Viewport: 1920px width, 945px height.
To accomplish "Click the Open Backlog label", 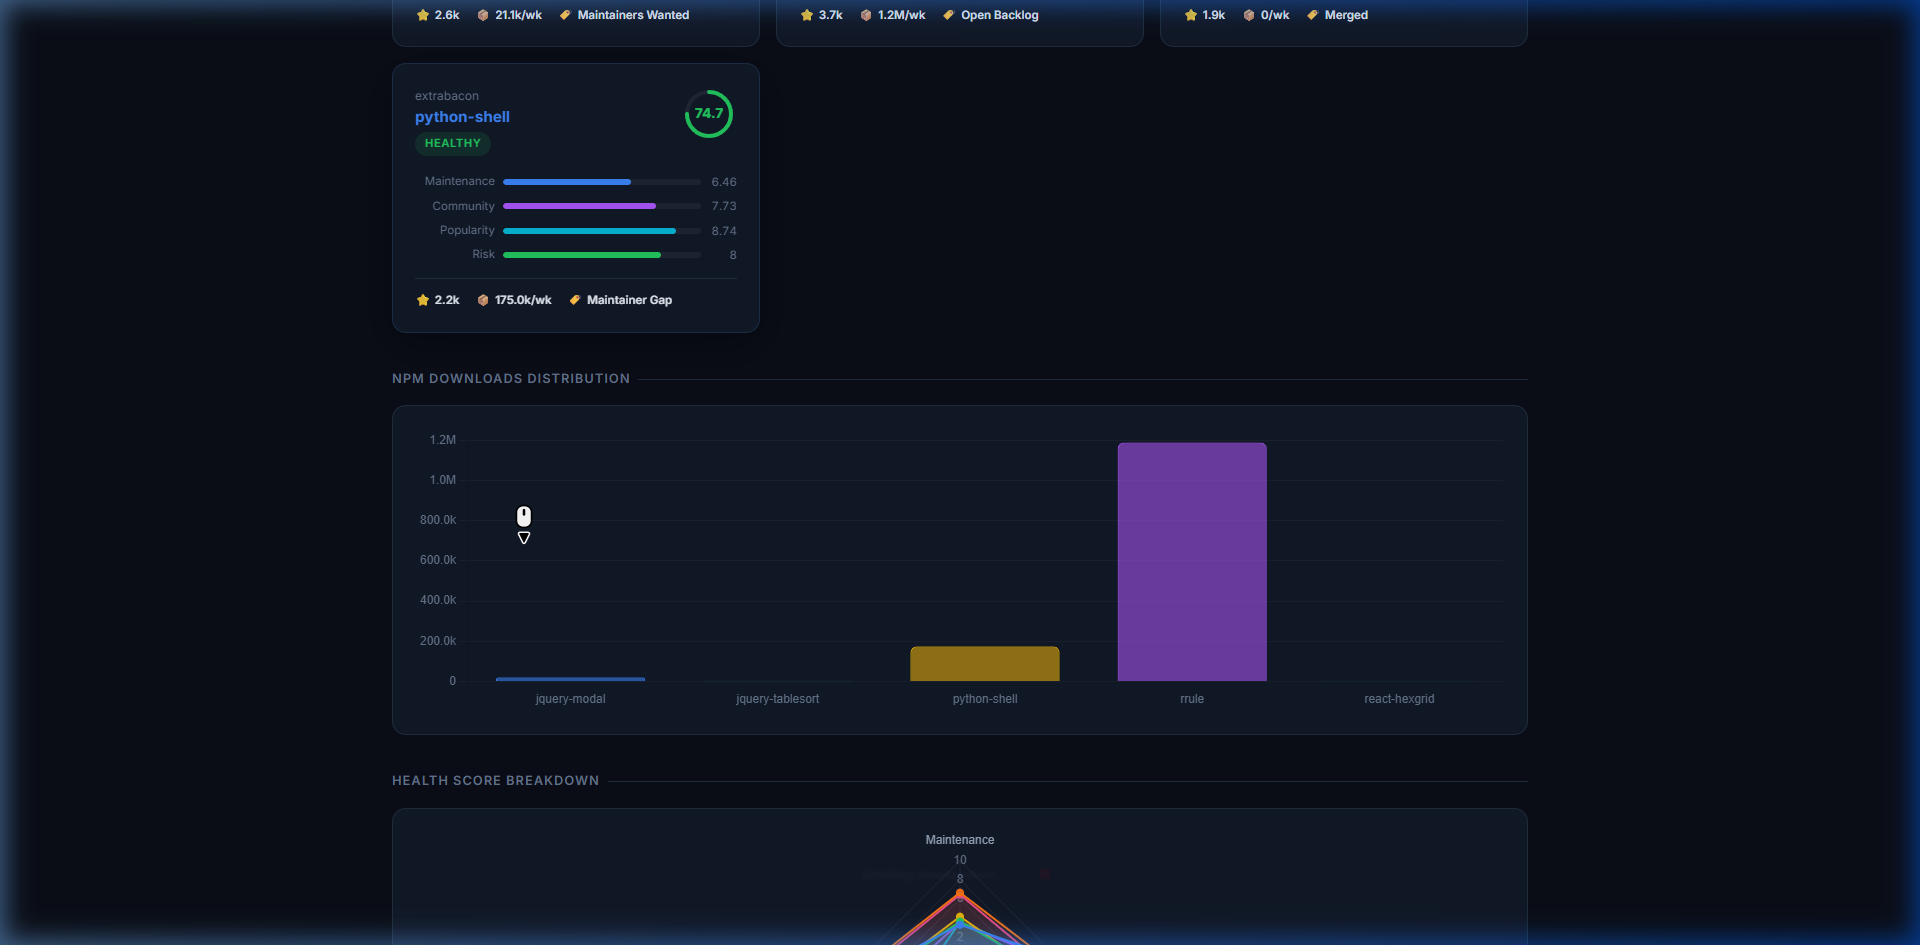I will 999,15.
